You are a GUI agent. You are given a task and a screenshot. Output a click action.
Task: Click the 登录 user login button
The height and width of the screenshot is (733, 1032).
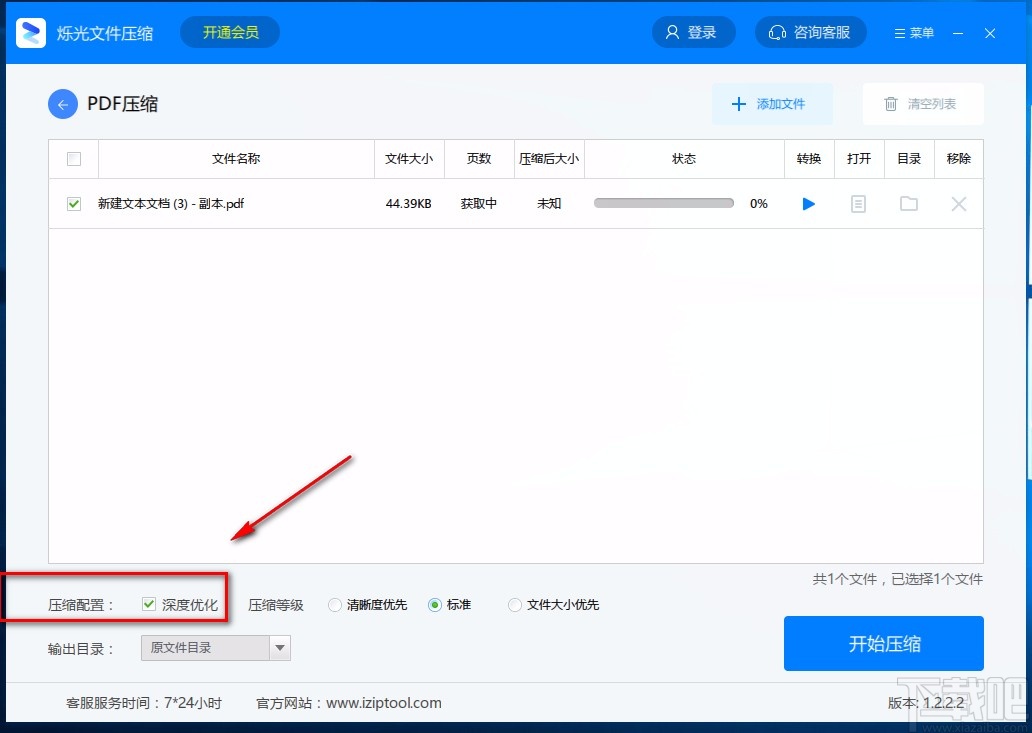(693, 32)
